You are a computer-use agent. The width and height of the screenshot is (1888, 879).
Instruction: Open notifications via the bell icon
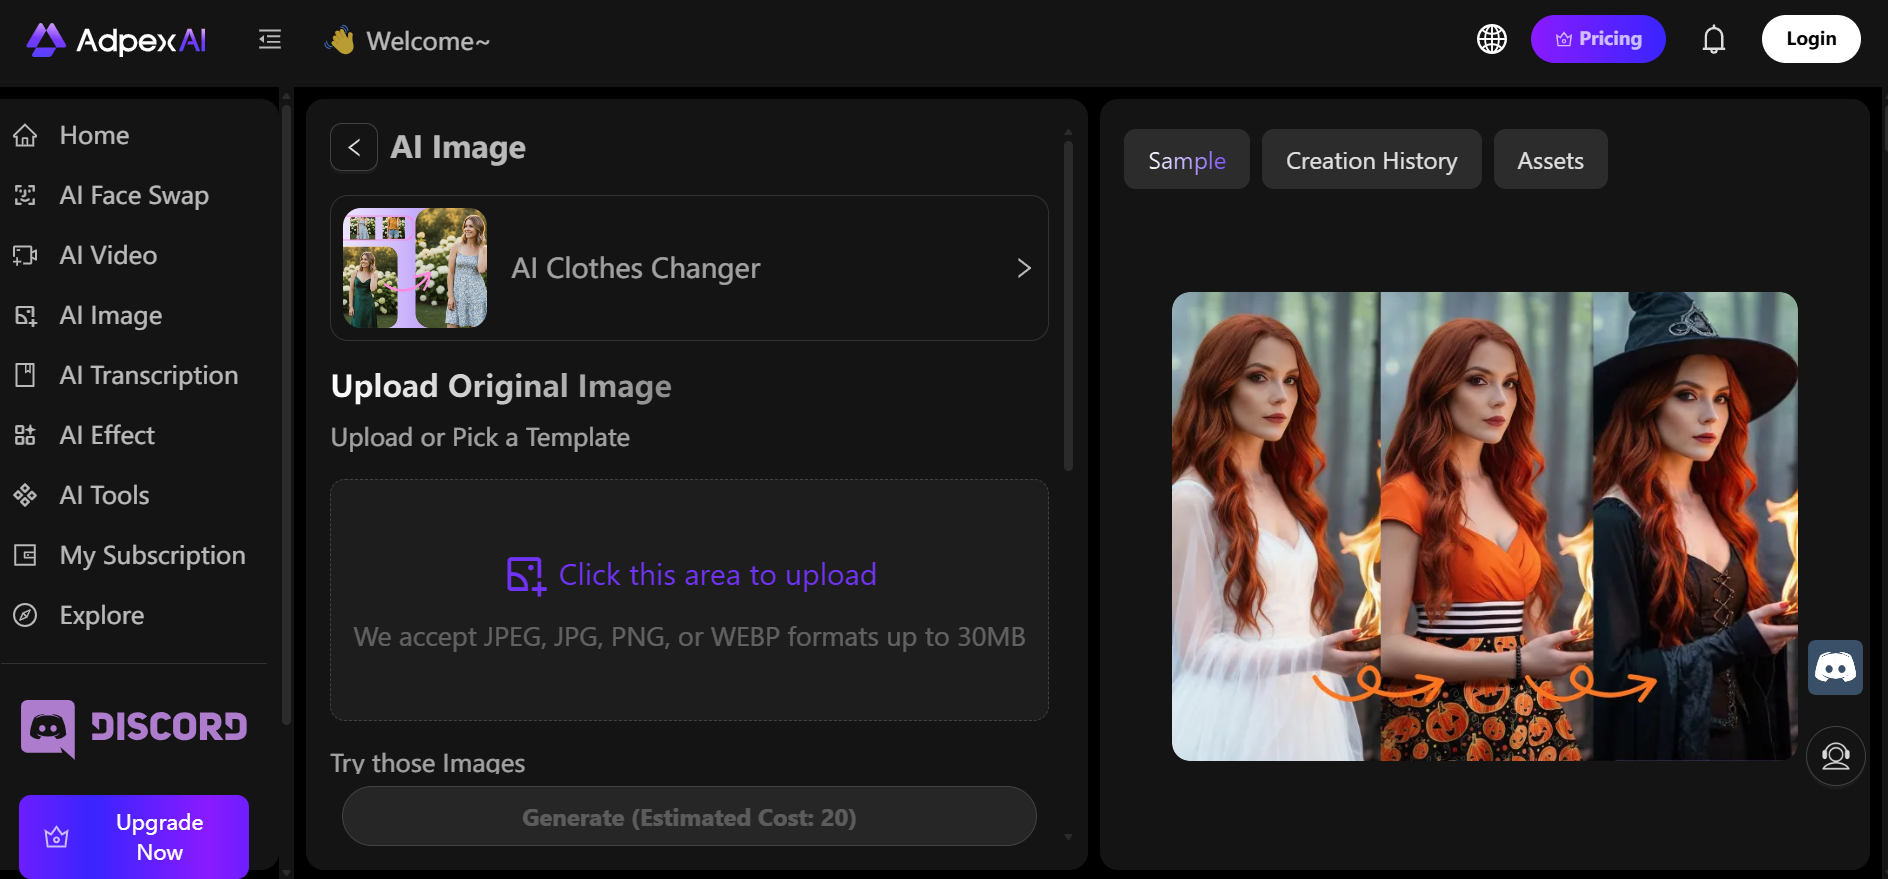coord(1713,39)
